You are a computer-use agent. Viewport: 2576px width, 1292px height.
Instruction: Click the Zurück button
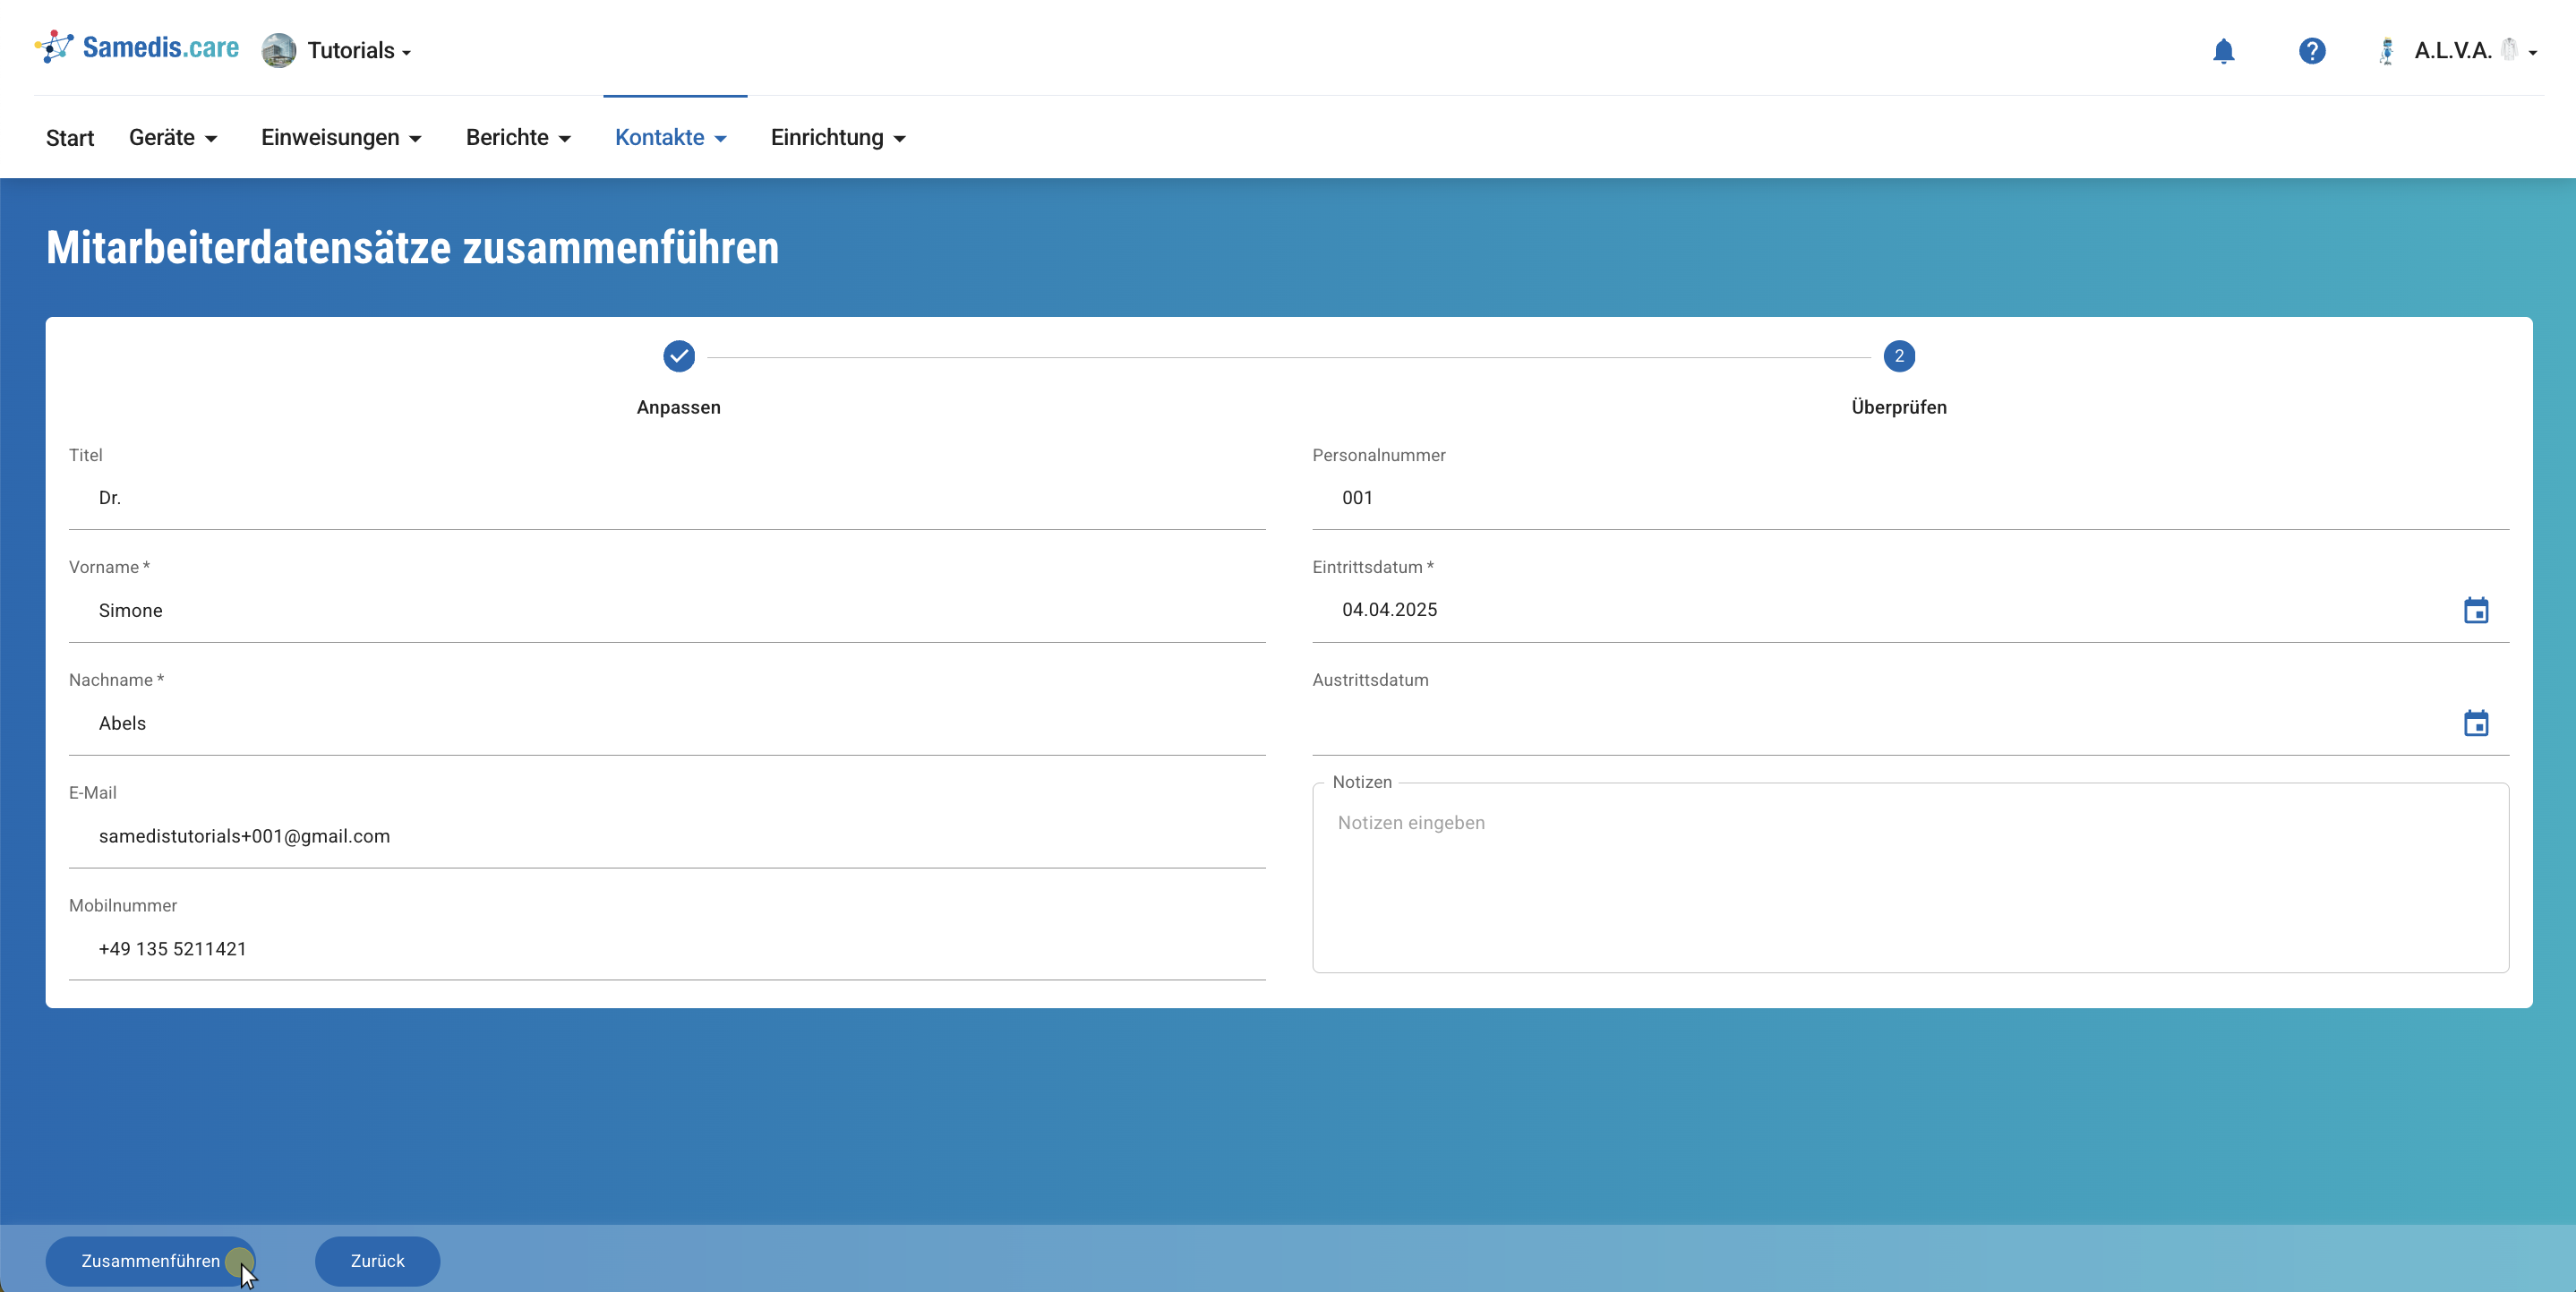pyautogui.click(x=377, y=1261)
